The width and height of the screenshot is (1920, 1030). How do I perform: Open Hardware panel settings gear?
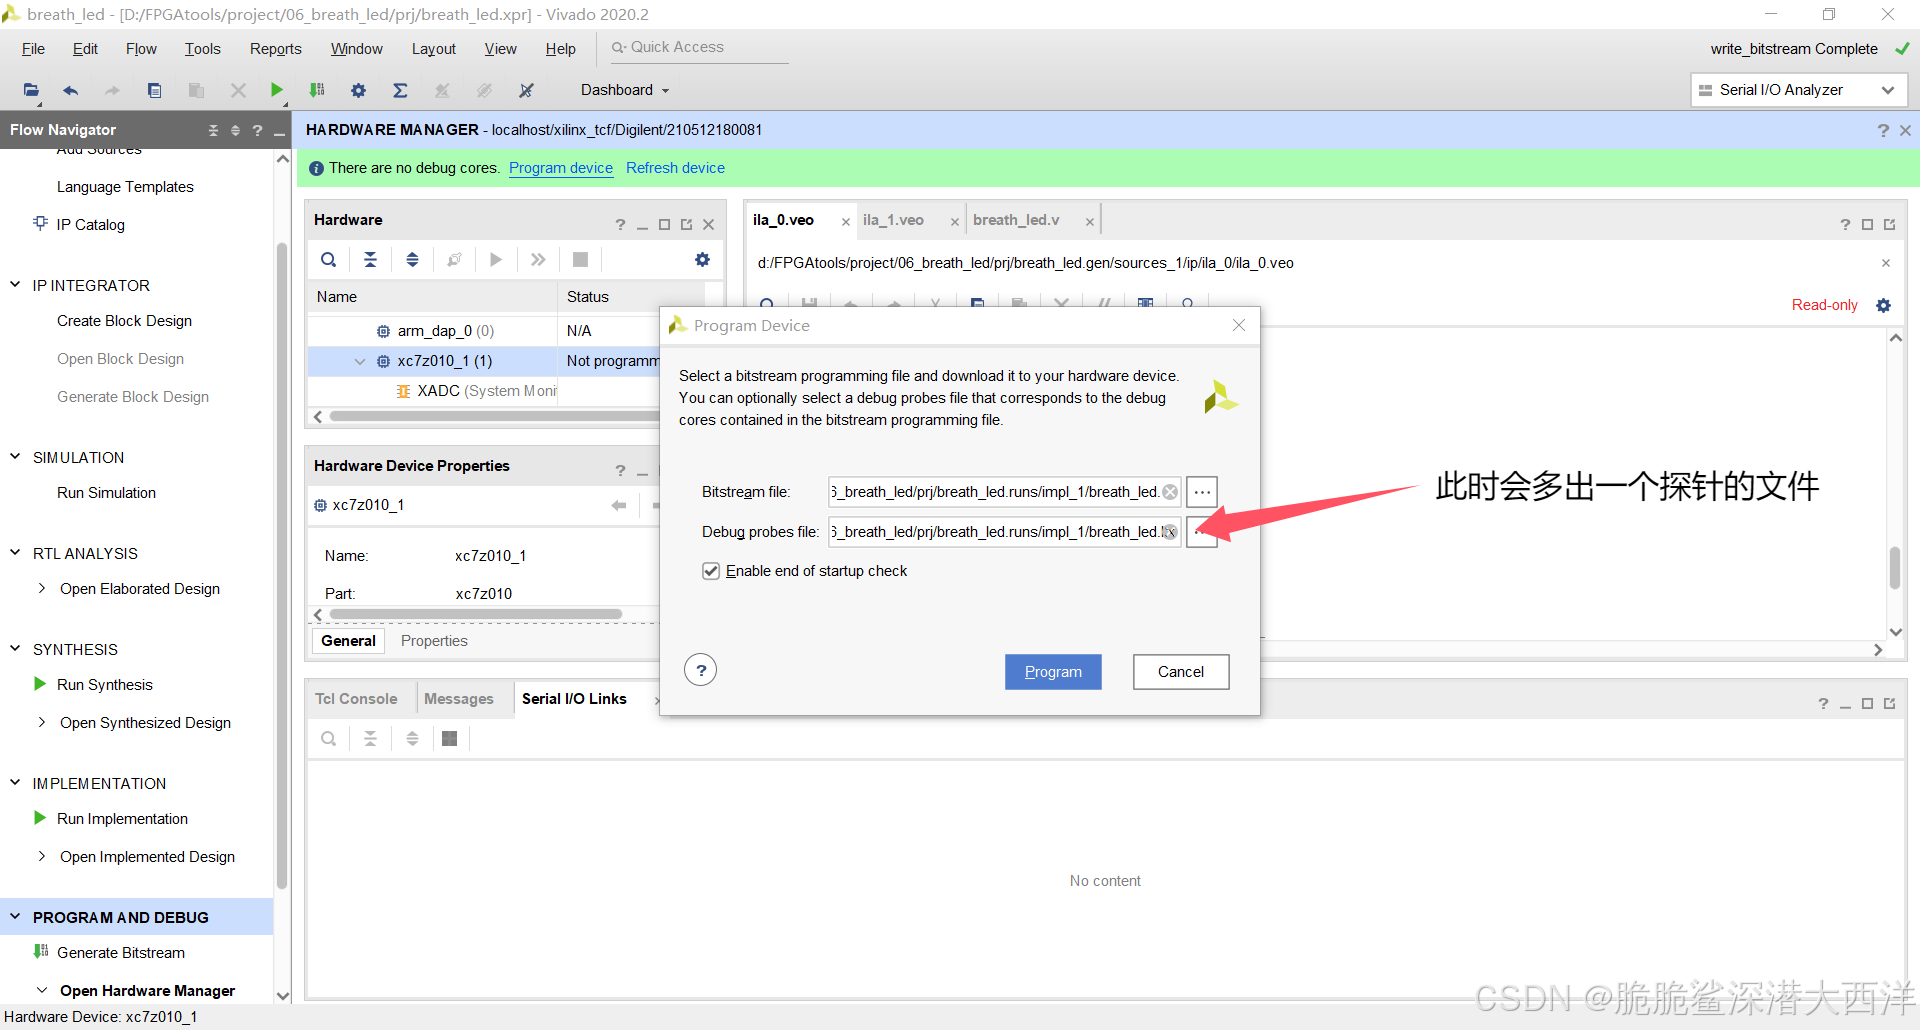tap(702, 260)
